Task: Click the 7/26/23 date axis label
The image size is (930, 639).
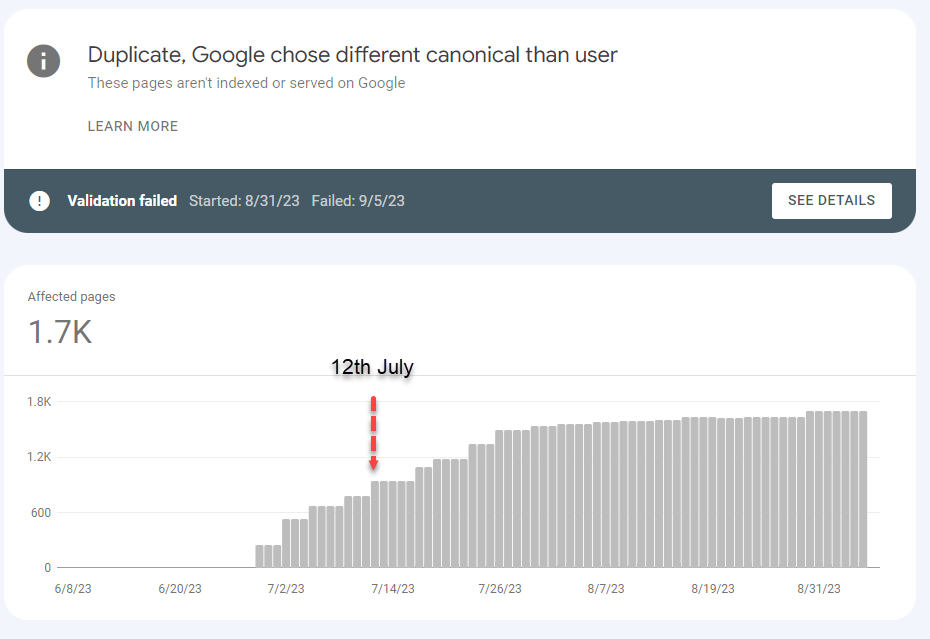Action: 500,589
